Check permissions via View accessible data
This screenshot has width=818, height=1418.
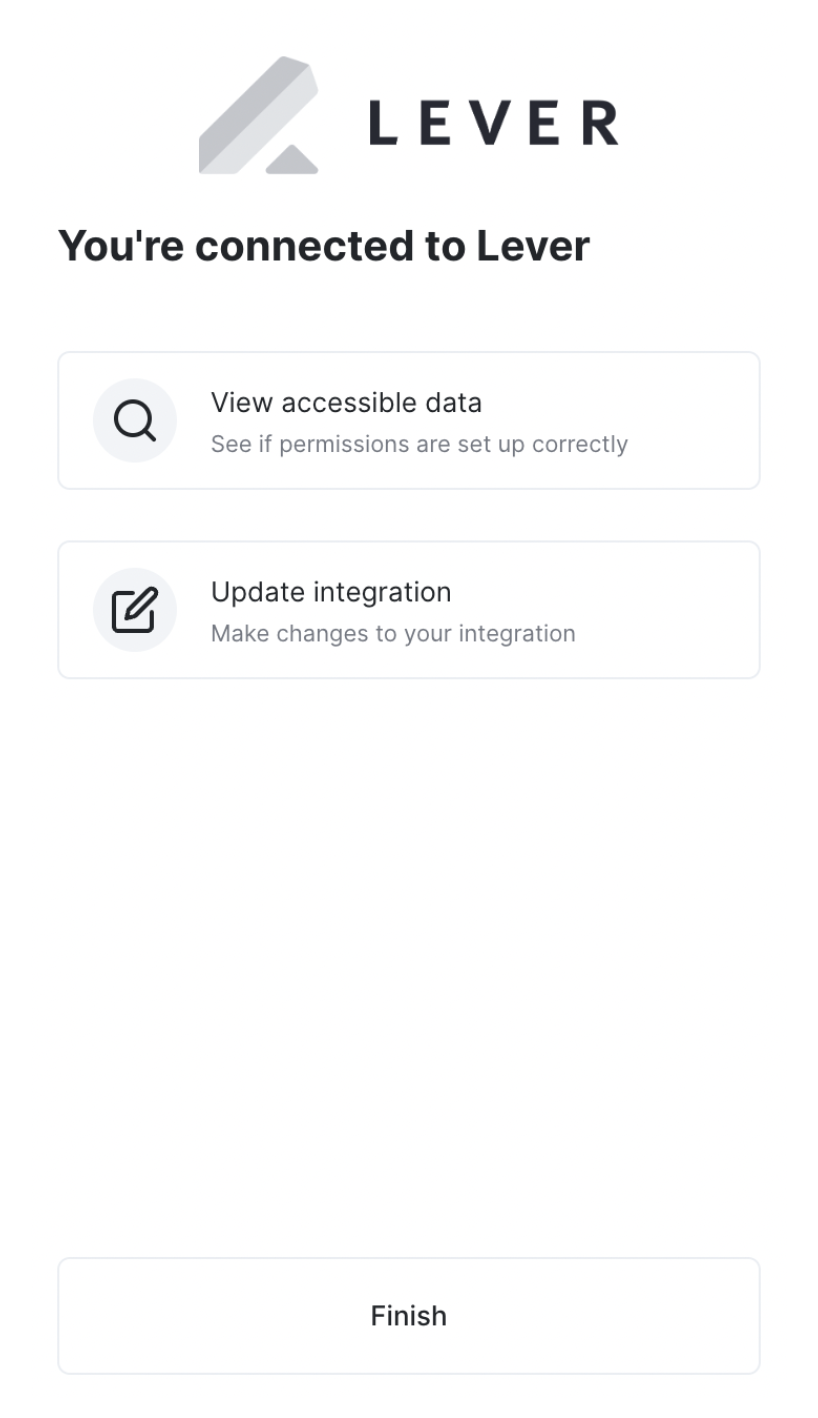[x=408, y=420]
